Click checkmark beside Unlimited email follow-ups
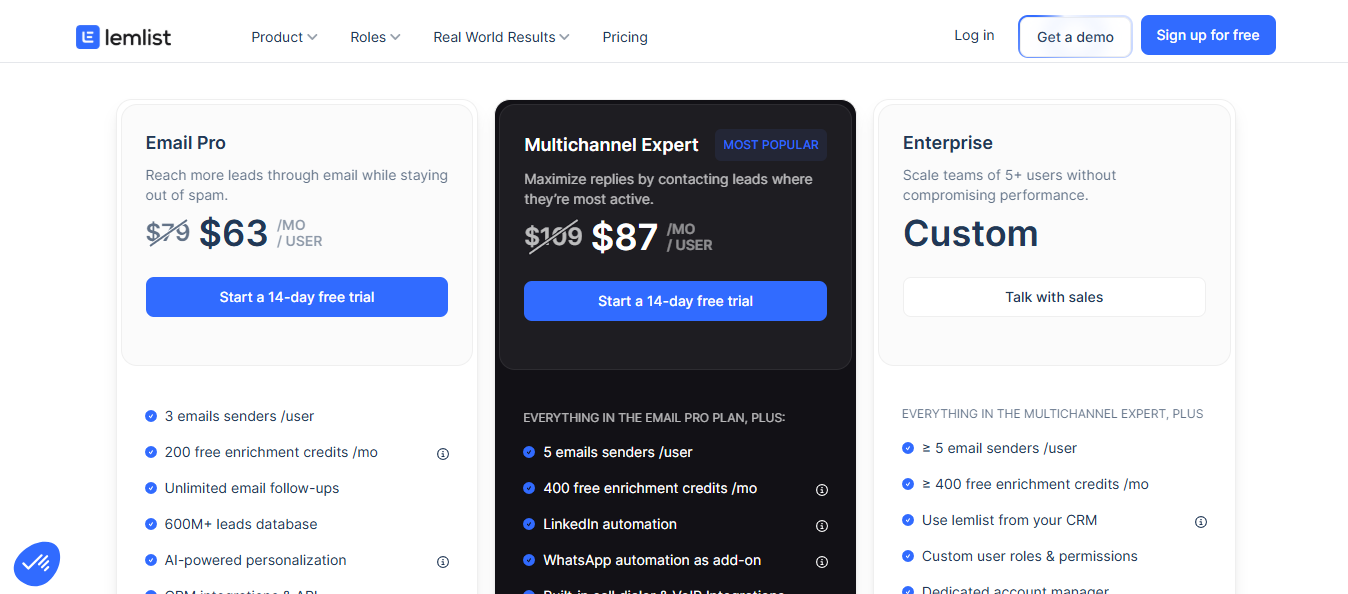Screen dimensions: 1348x594 click(x=150, y=488)
